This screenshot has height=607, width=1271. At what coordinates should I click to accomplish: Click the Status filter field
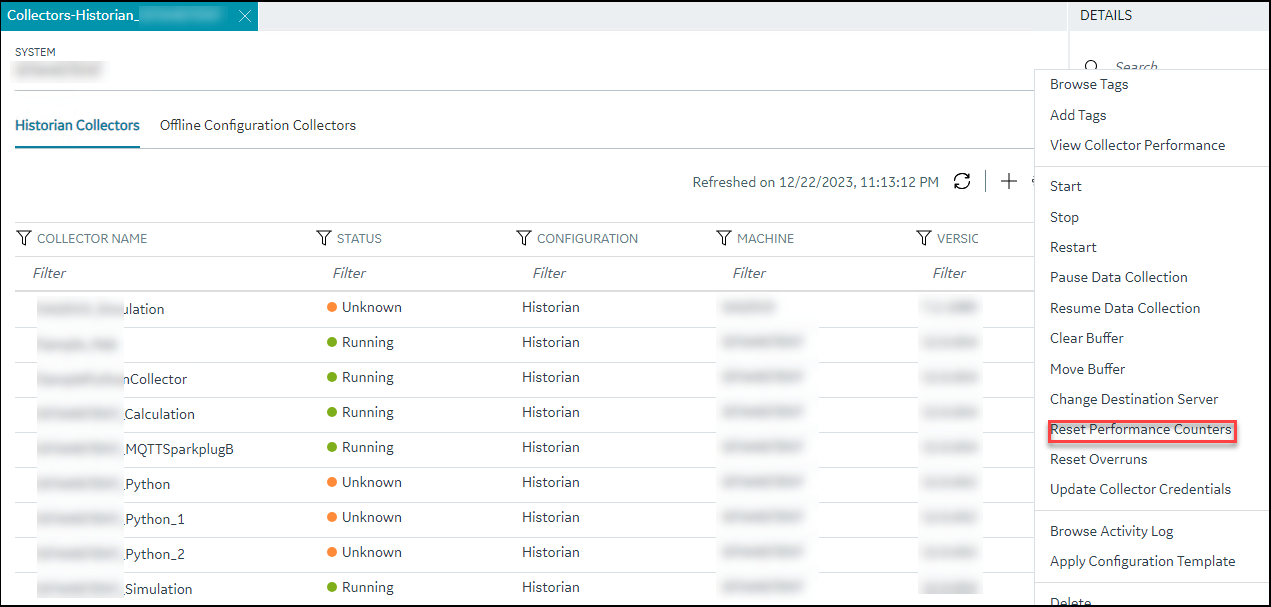(x=415, y=273)
